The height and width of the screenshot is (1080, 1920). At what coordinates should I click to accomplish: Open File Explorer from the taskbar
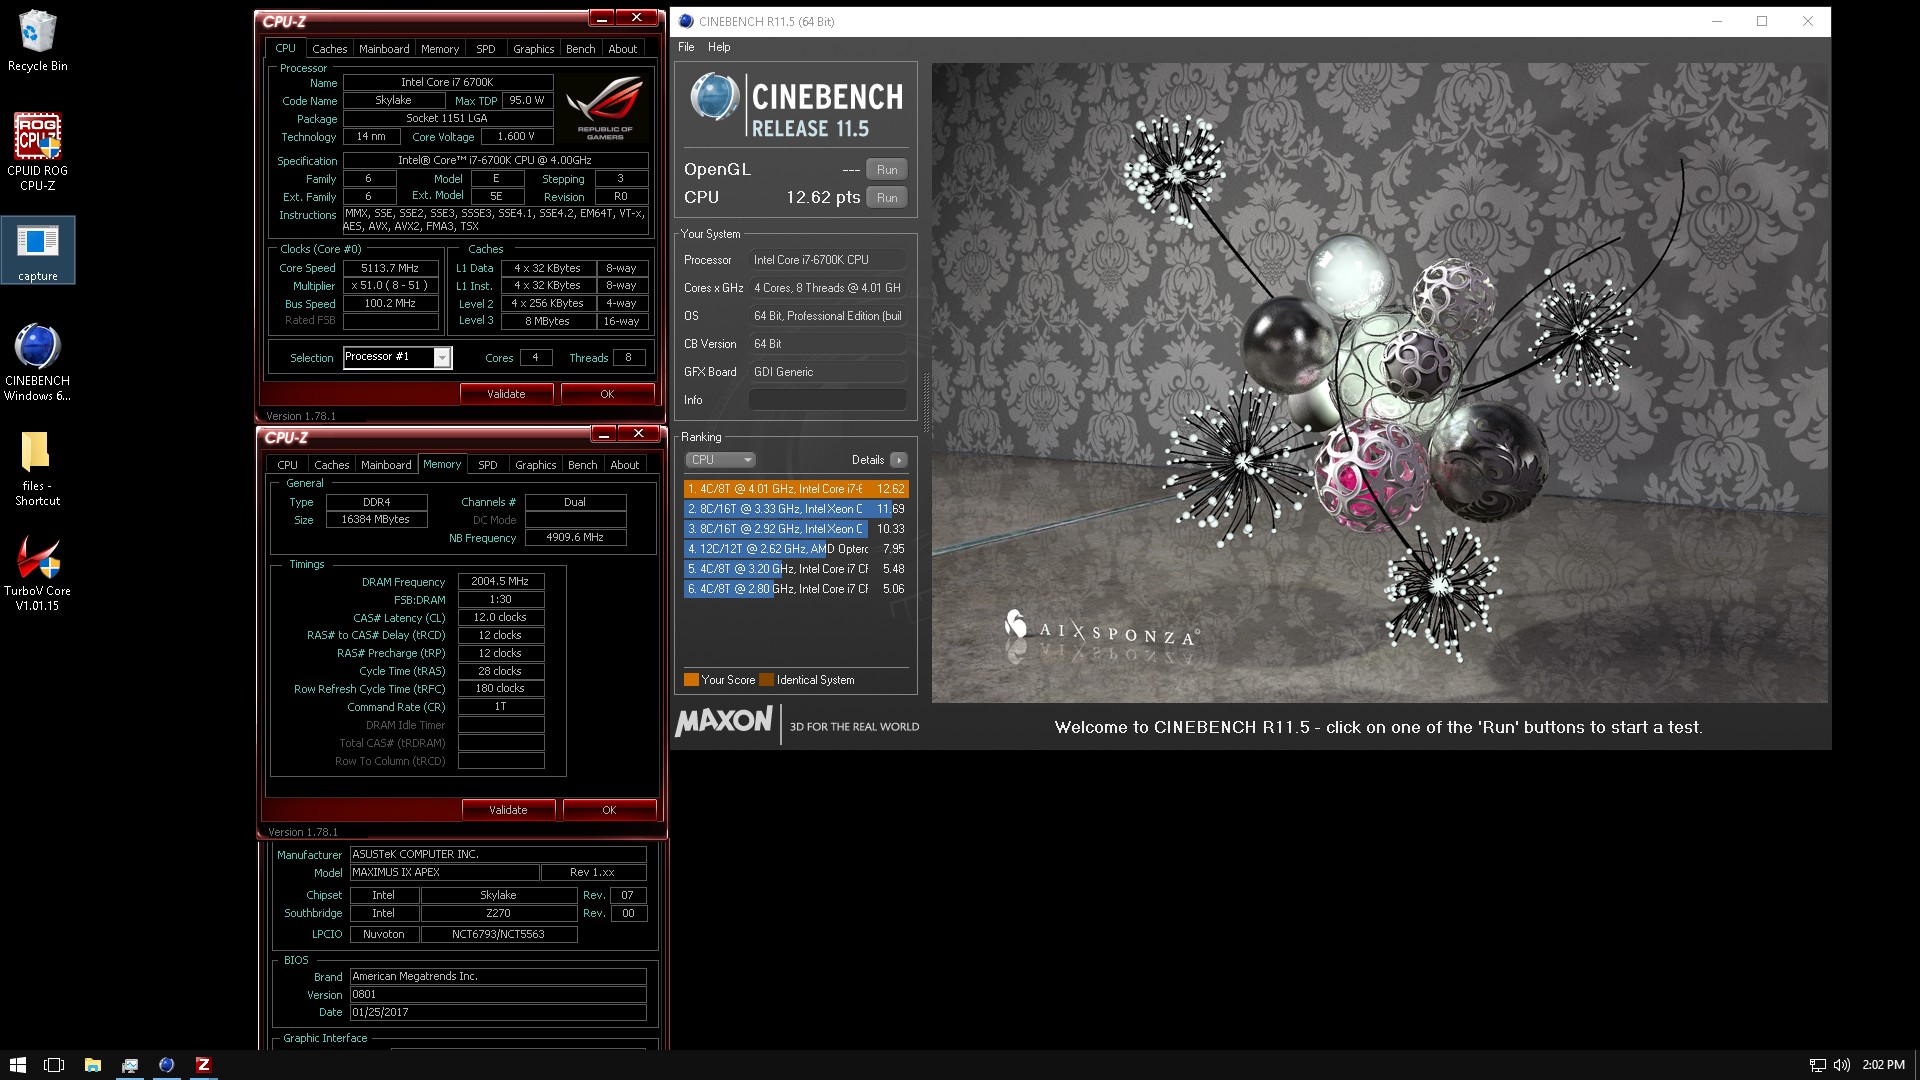pyautogui.click(x=92, y=1065)
